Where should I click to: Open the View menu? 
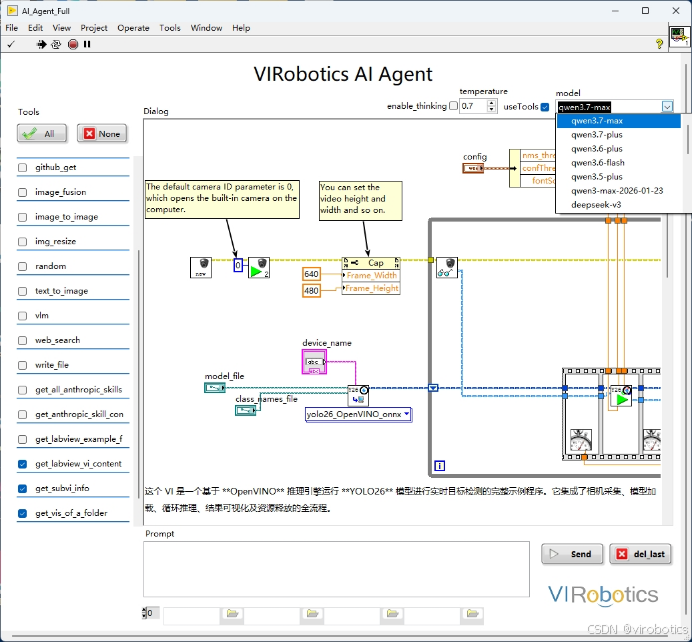tap(61, 28)
